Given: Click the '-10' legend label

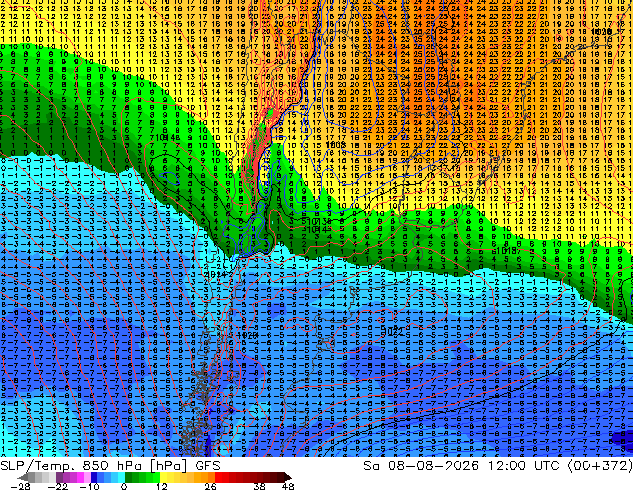Looking at the screenshot, I should (89, 486).
